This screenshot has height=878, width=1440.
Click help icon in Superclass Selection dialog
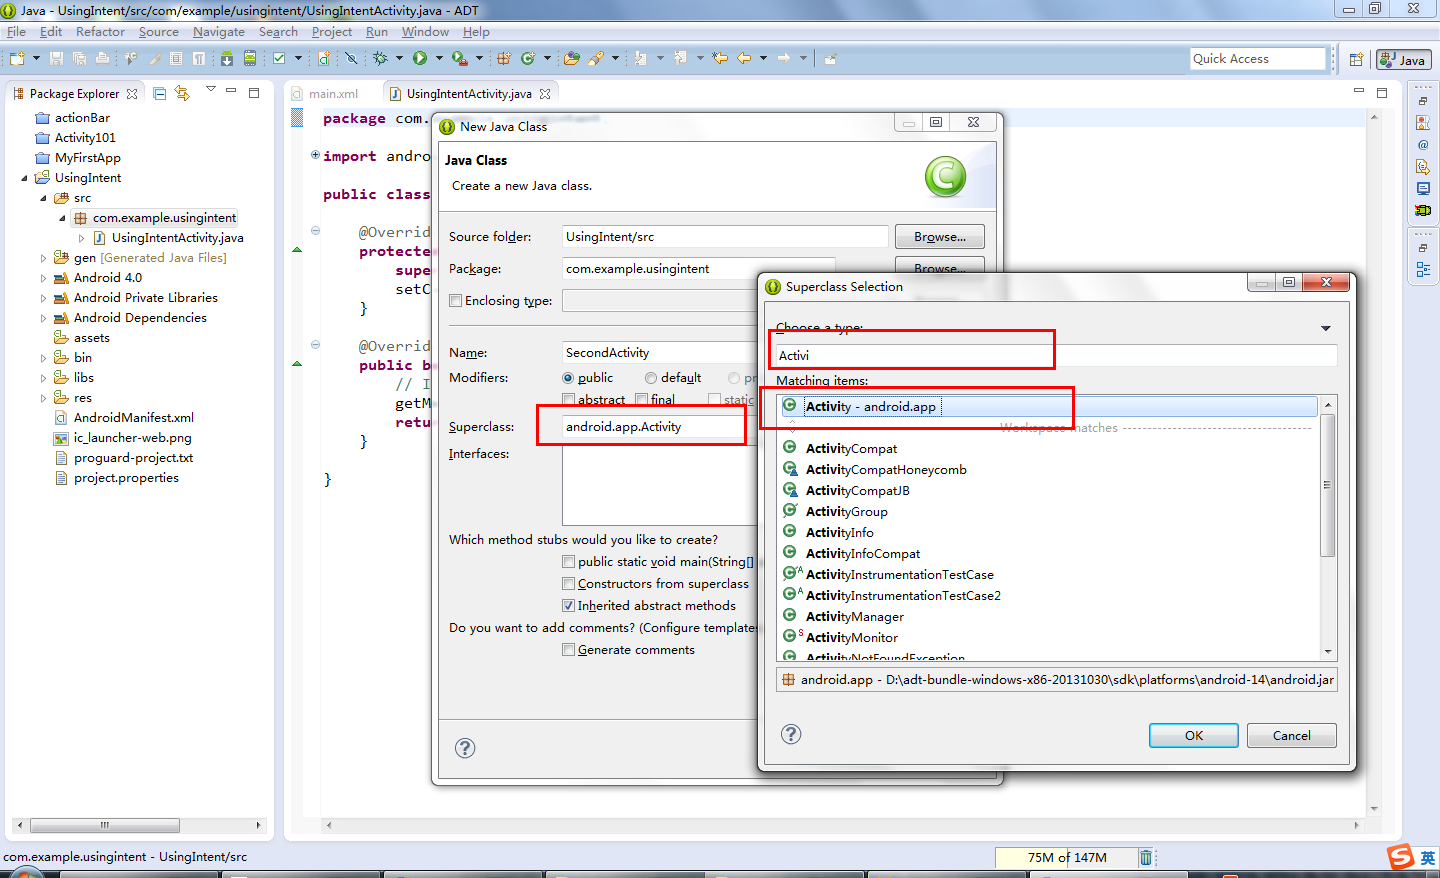791,734
